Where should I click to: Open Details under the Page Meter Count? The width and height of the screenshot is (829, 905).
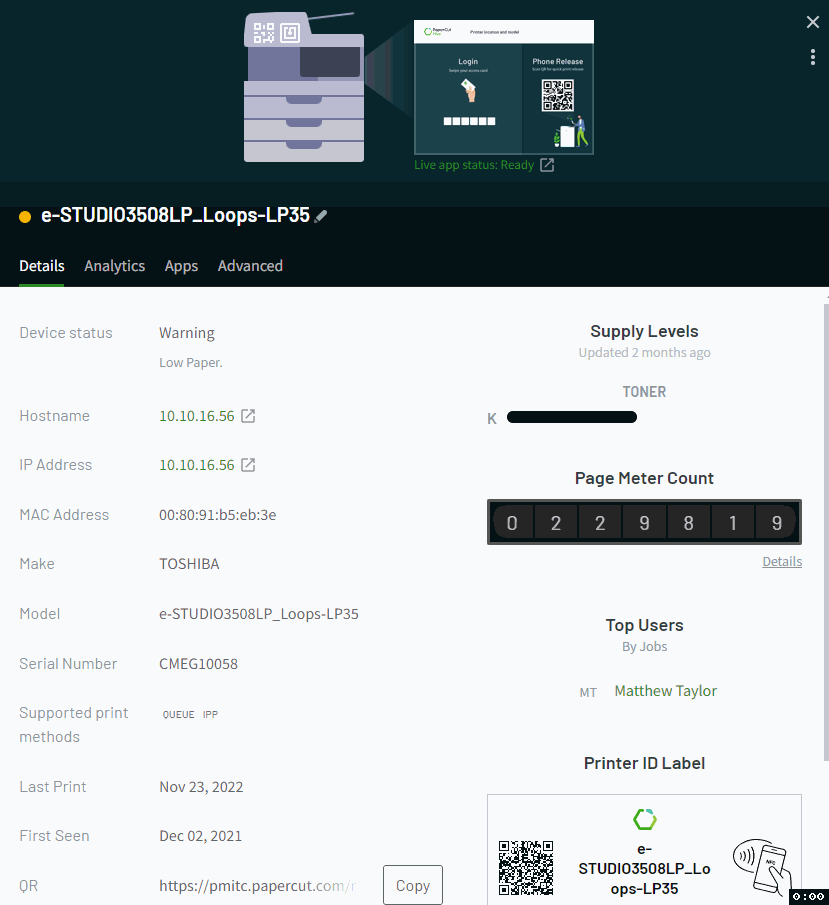pos(781,561)
